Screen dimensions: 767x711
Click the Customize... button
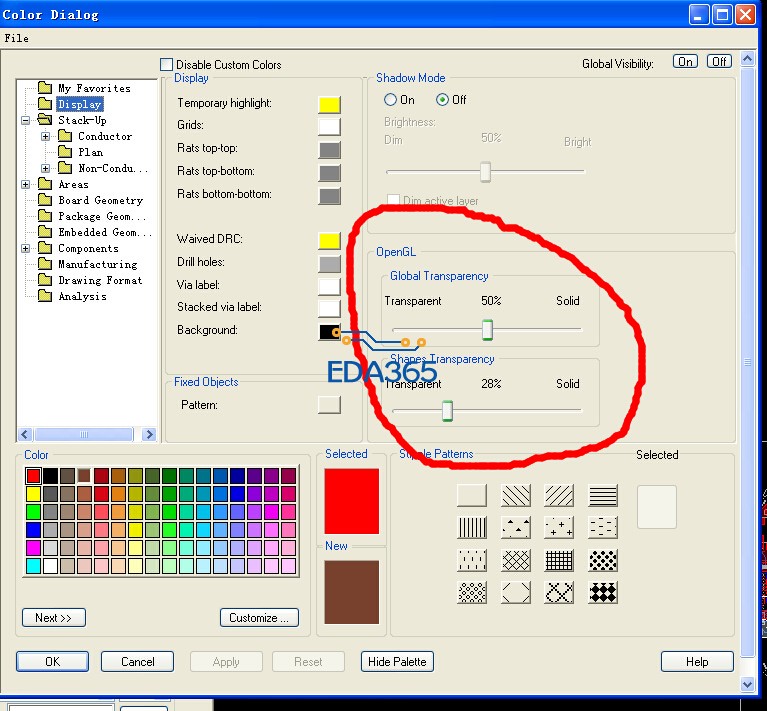259,618
